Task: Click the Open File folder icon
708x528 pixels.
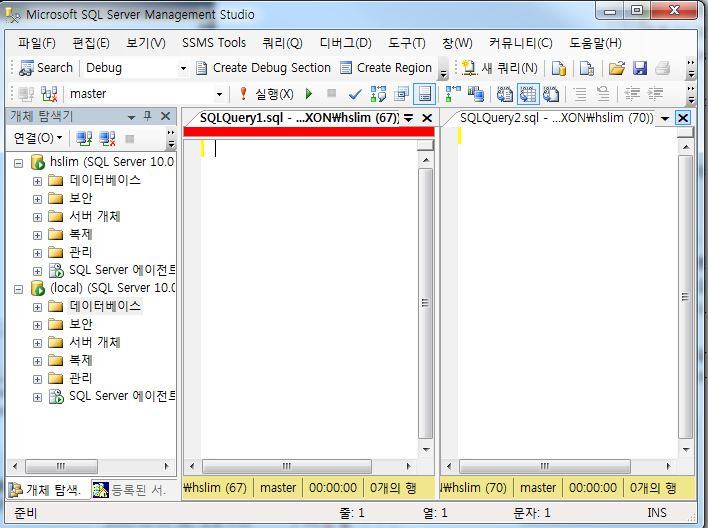Action: point(616,69)
